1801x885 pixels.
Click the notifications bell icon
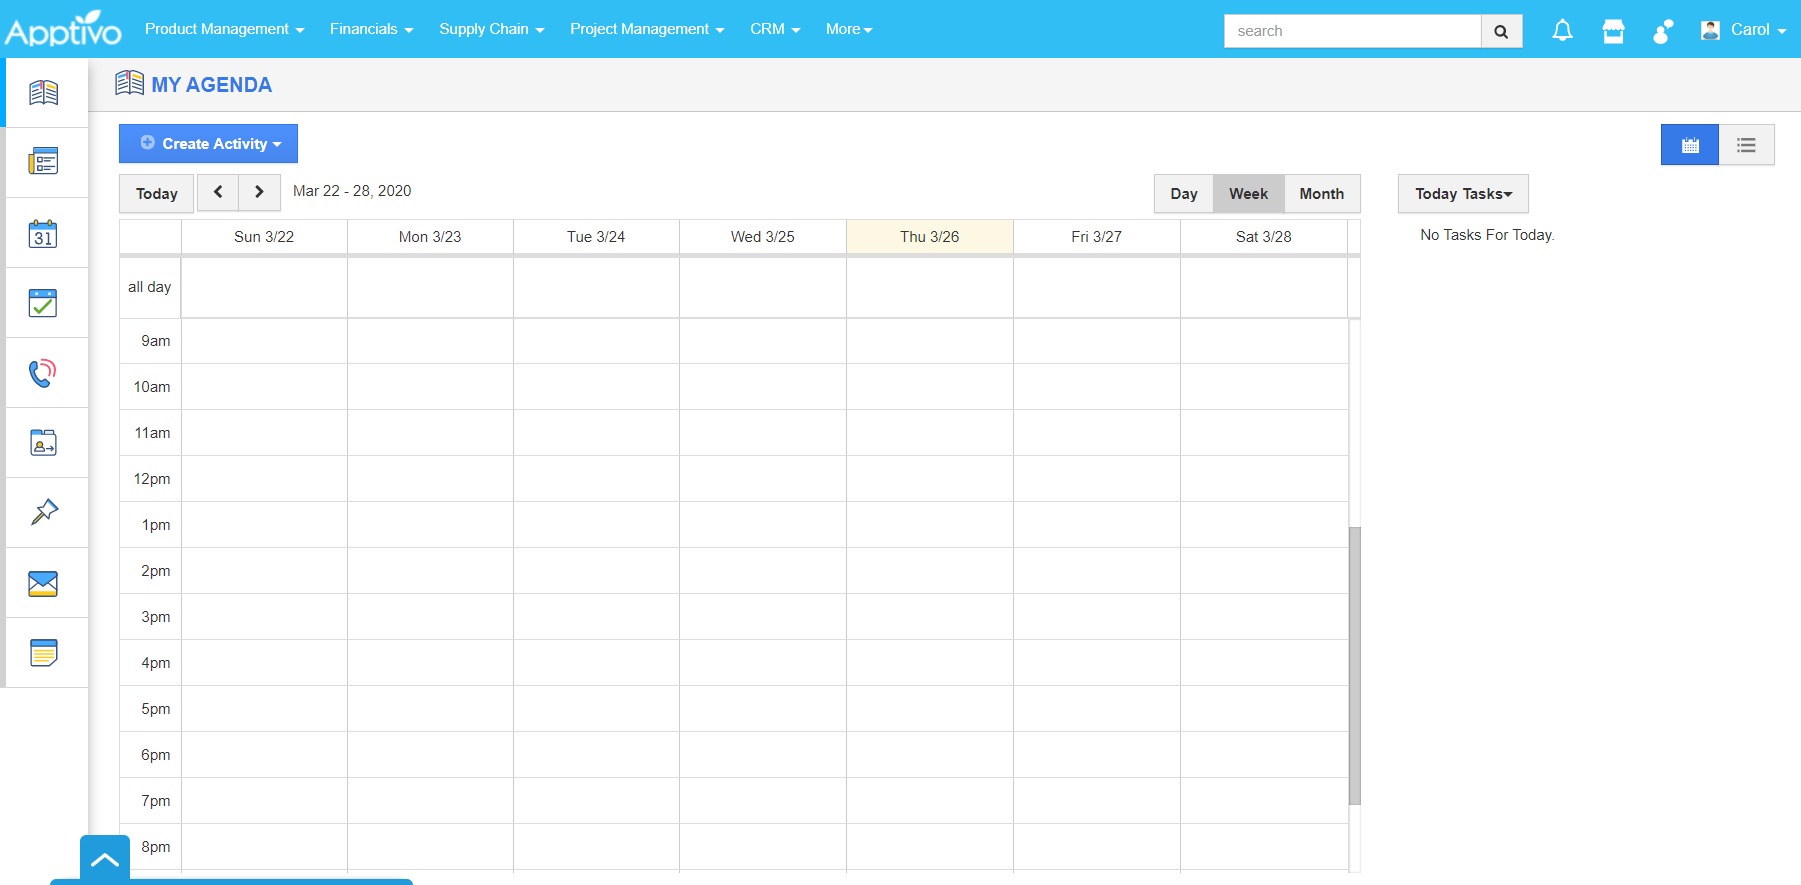click(x=1562, y=31)
